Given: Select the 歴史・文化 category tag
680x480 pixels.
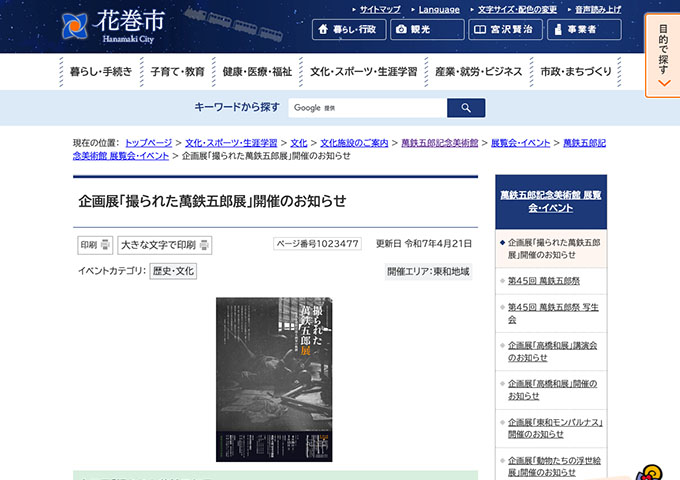Looking at the screenshot, I should 173,271.
